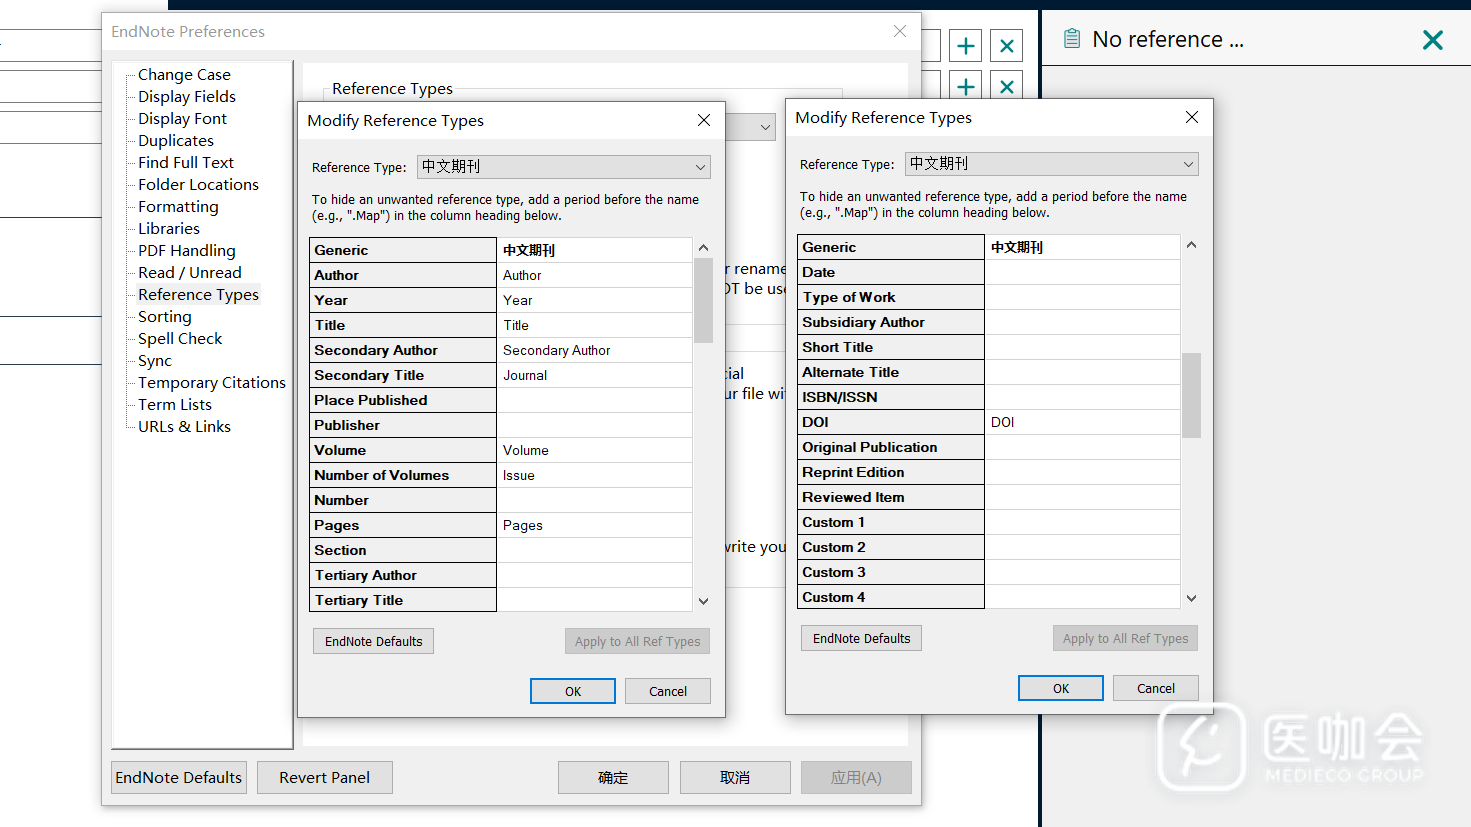Image resolution: width=1471 pixels, height=827 pixels.
Task: Click the empty Publisher value cell
Action: (x=594, y=425)
